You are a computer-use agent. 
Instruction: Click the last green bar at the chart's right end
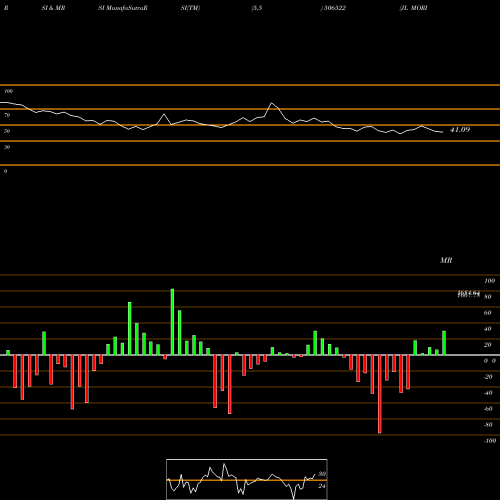click(x=444, y=343)
